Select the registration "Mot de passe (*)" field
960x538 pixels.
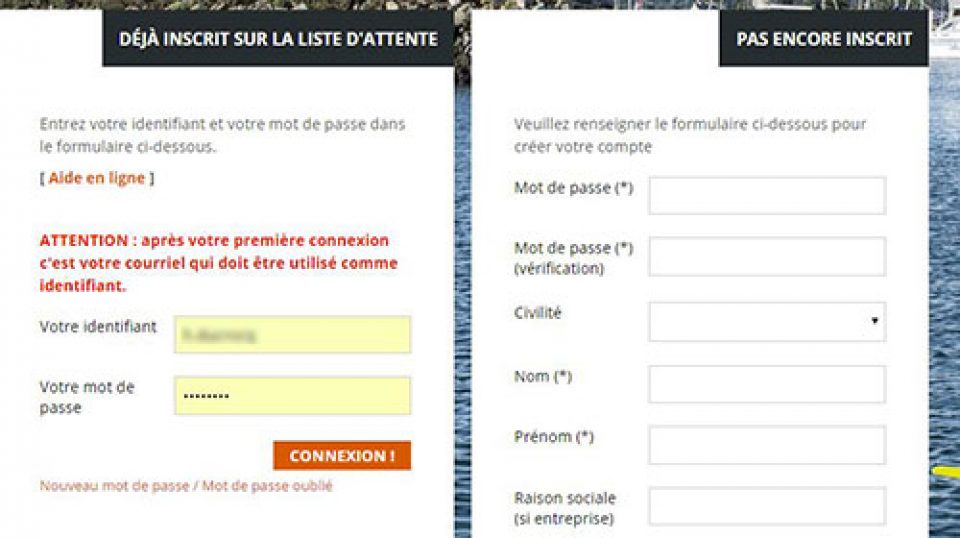tap(766, 195)
